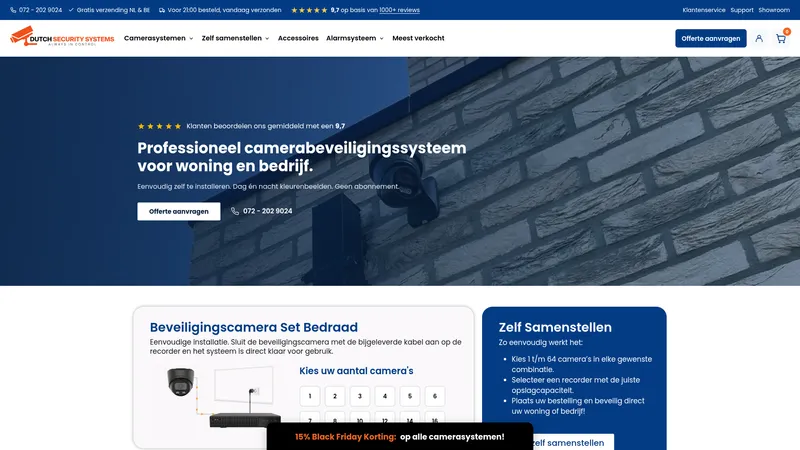Choose 3 cameras option
Image resolution: width=800 pixels, height=450 pixels.
tap(360, 396)
